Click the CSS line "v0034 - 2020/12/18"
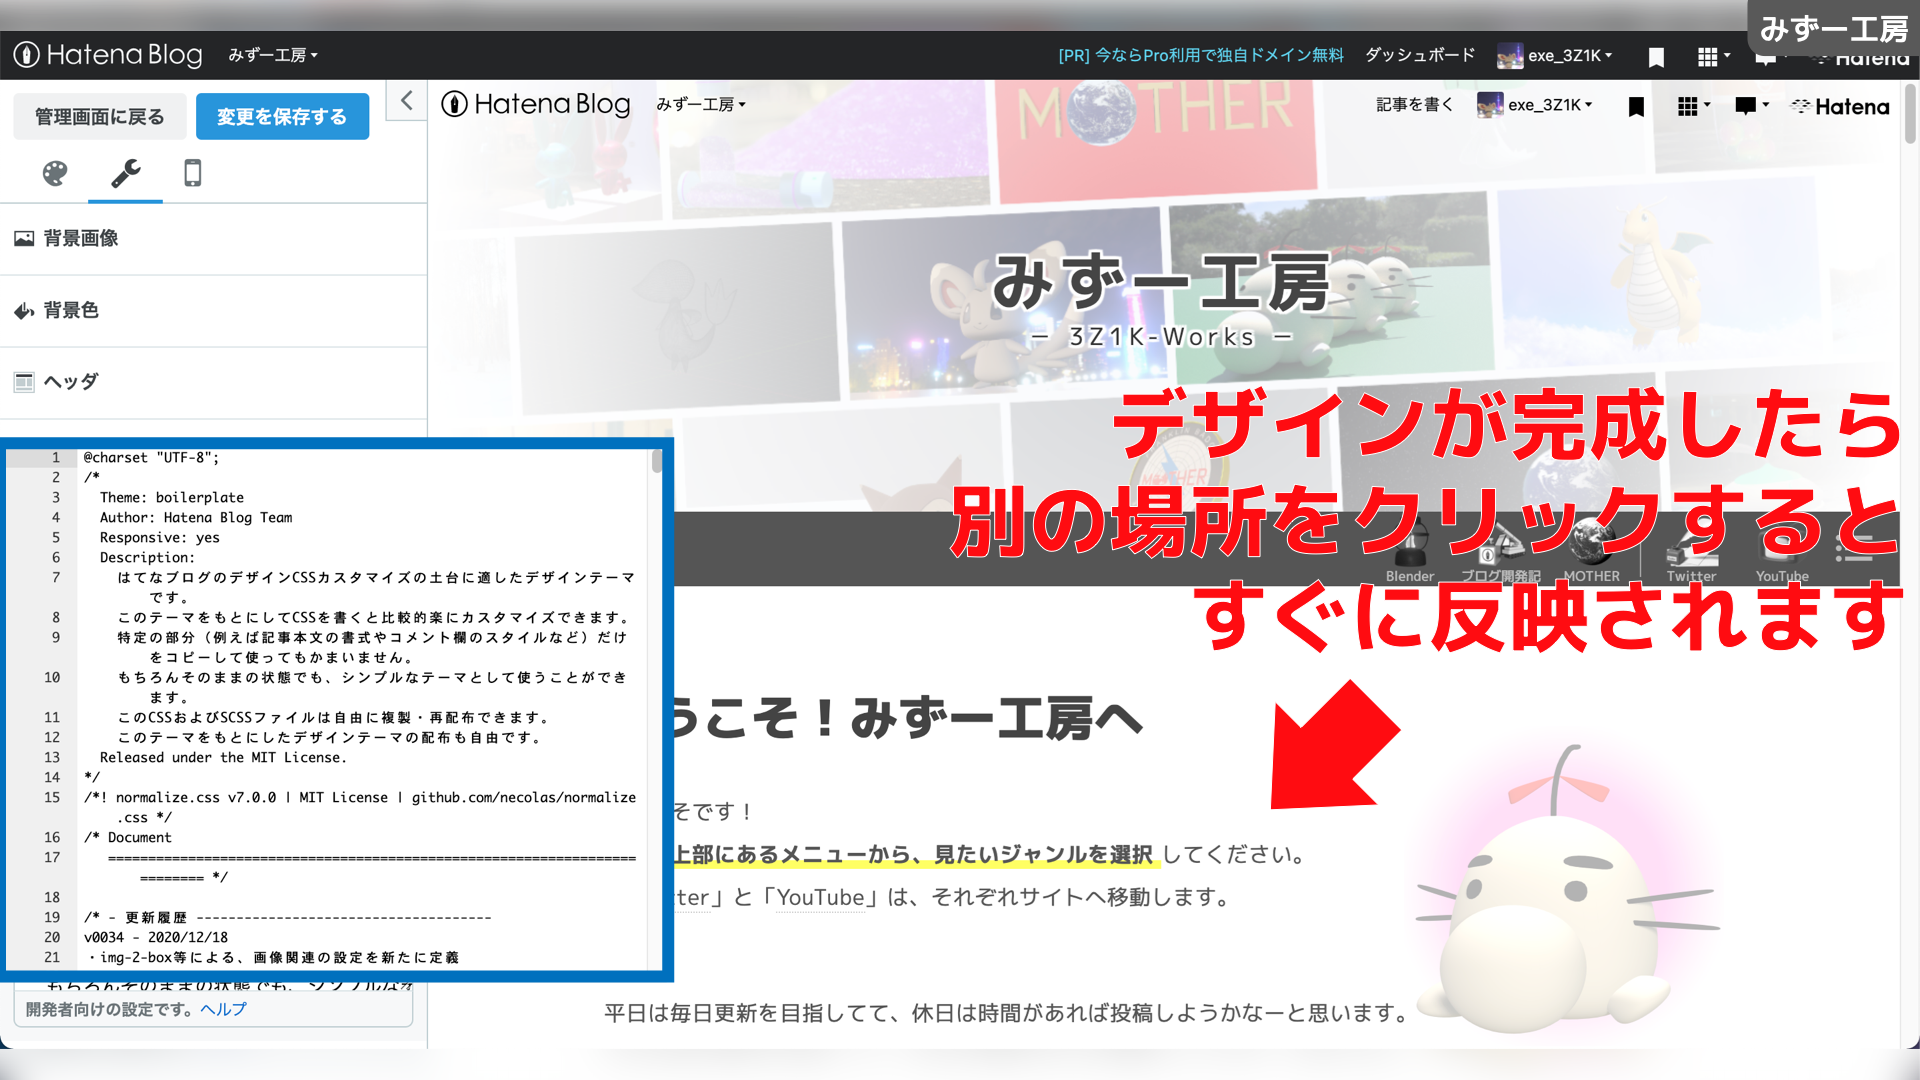The image size is (1920, 1080). pos(156,937)
